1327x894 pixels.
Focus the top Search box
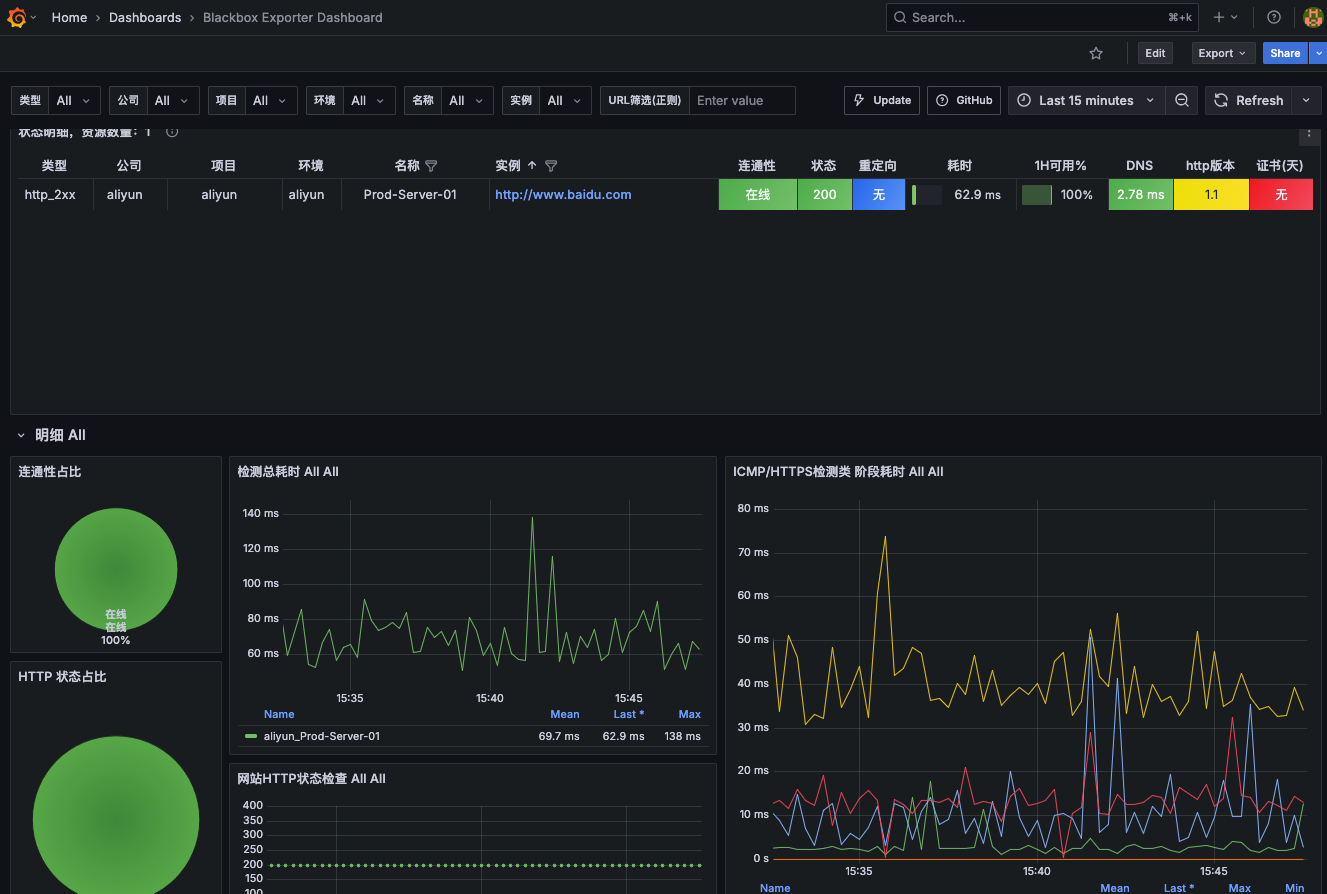tap(1041, 17)
